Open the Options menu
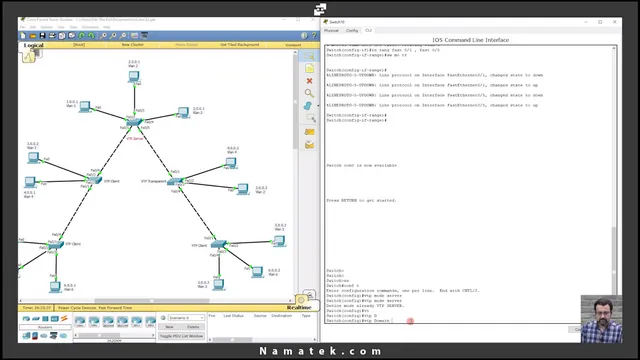This screenshot has height=360, width=640. (46, 27)
